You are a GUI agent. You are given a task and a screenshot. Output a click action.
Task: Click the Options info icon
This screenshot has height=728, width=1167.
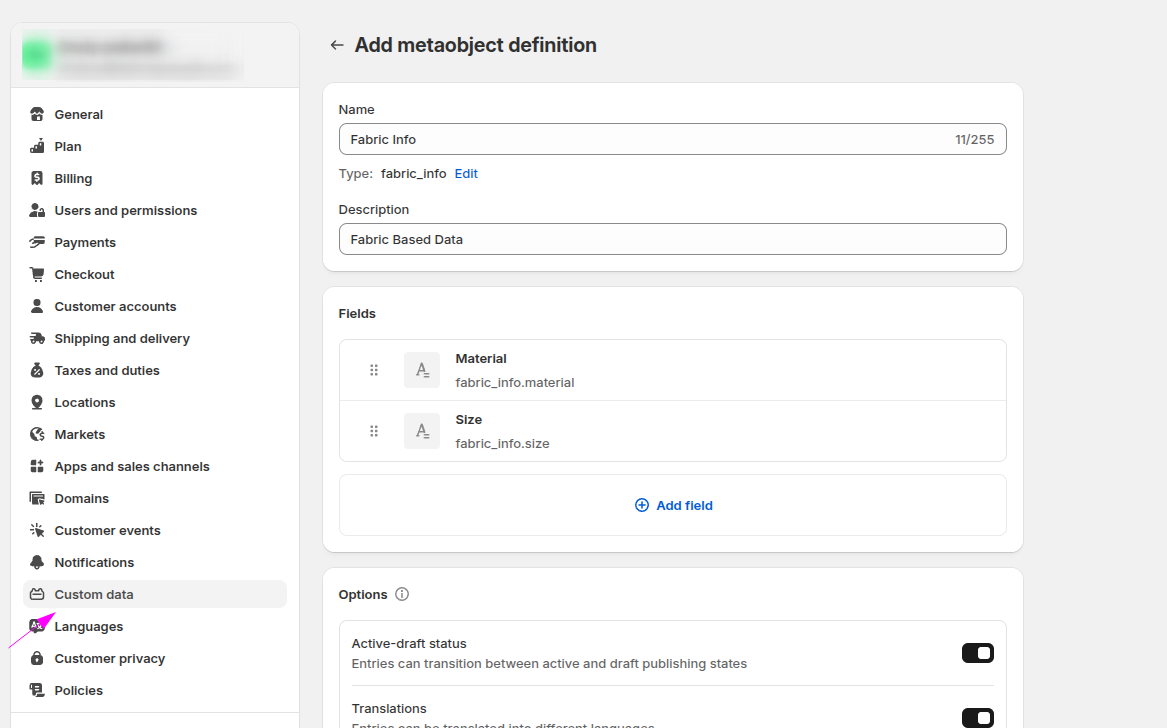402,594
